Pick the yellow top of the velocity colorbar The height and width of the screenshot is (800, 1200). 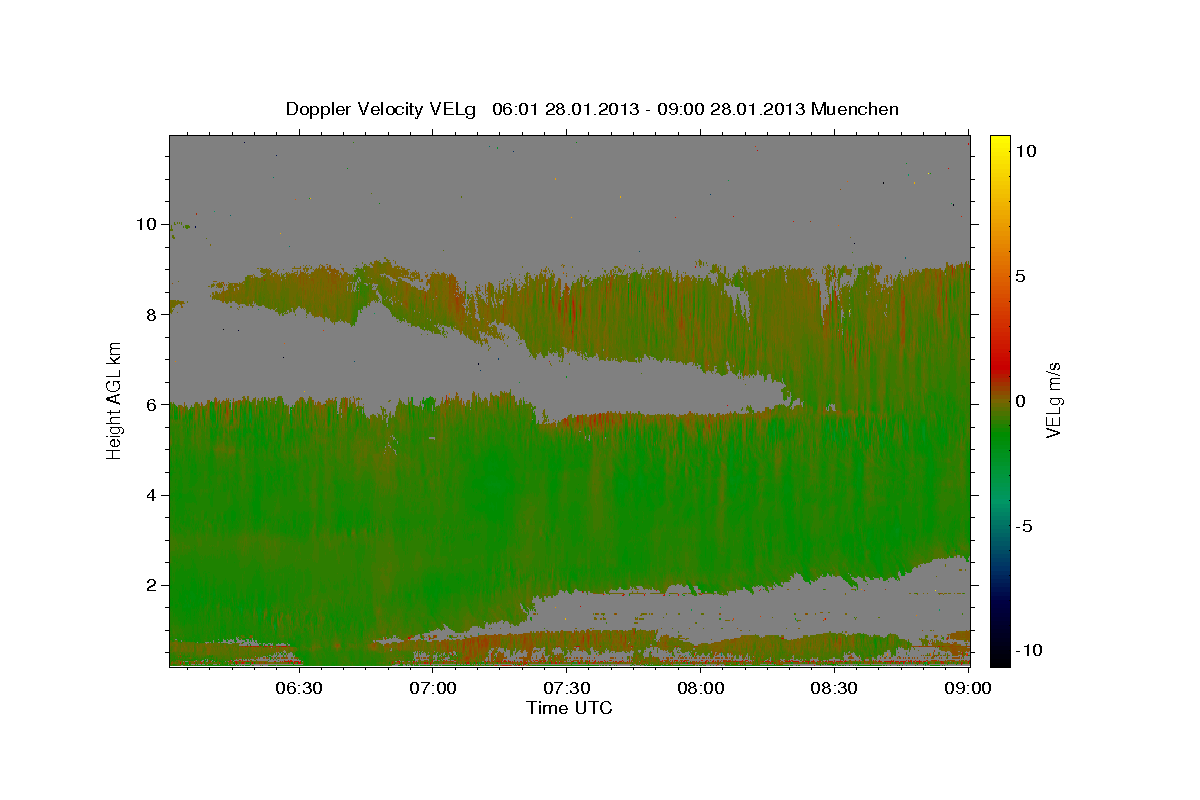(x=999, y=143)
